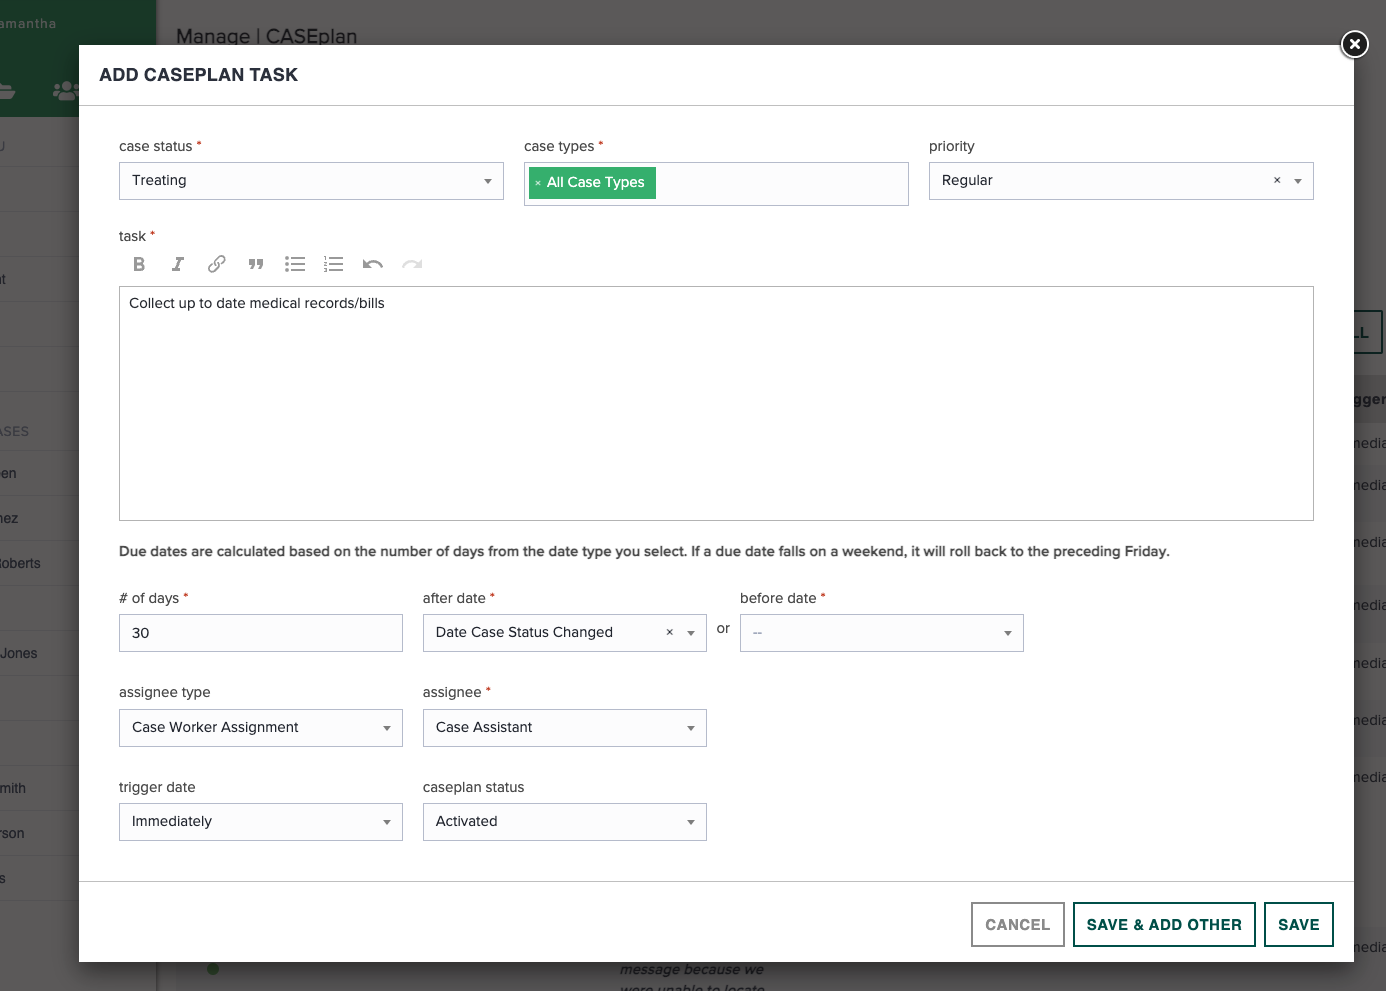Remove the All Case Types tag
The image size is (1386, 991).
[x=538, y=183]
